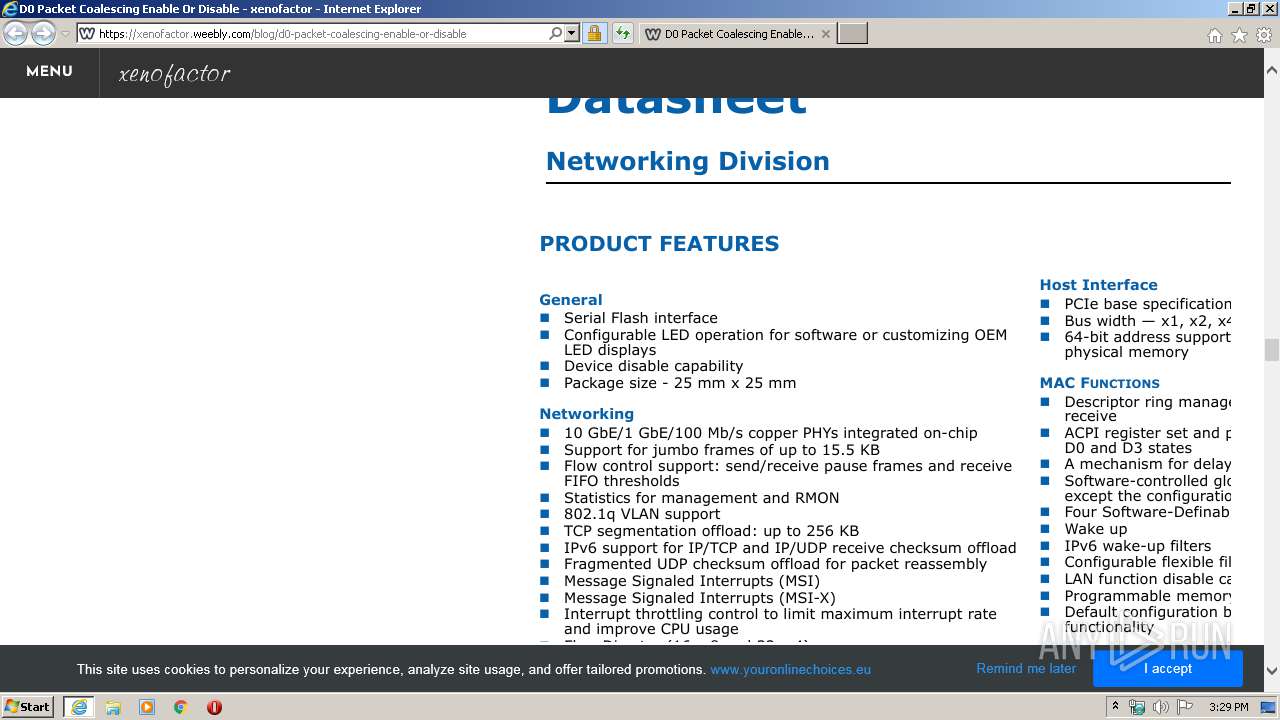Click the 3:29 PM taskbar clock
The width and height of the screenshot is (1280, 720).
point(1228,707)
